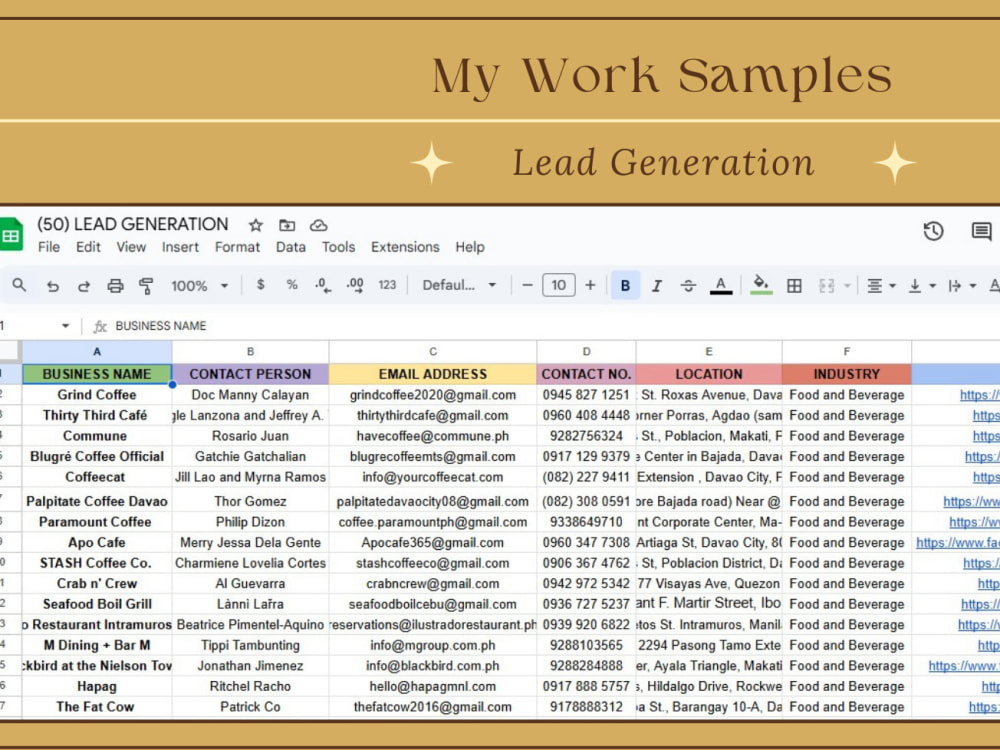This screenshot has width=1000, height=750.
Task: Open the comments icon at top right
Action: pyautogui.click(x=981, y=231)
